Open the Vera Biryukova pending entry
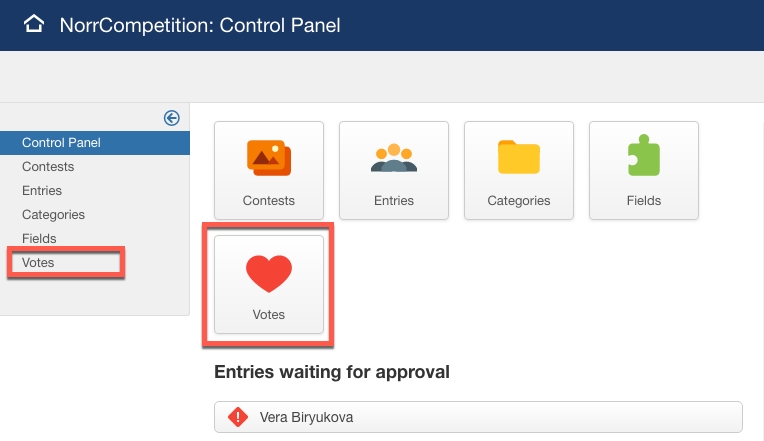Image resolution: width=764 pixels, height=441 pixels. point(306,417)
